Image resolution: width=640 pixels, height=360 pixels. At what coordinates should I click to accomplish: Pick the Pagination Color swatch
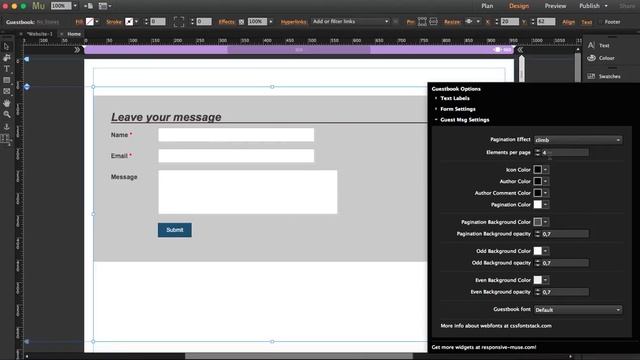(x=538, y=204)
